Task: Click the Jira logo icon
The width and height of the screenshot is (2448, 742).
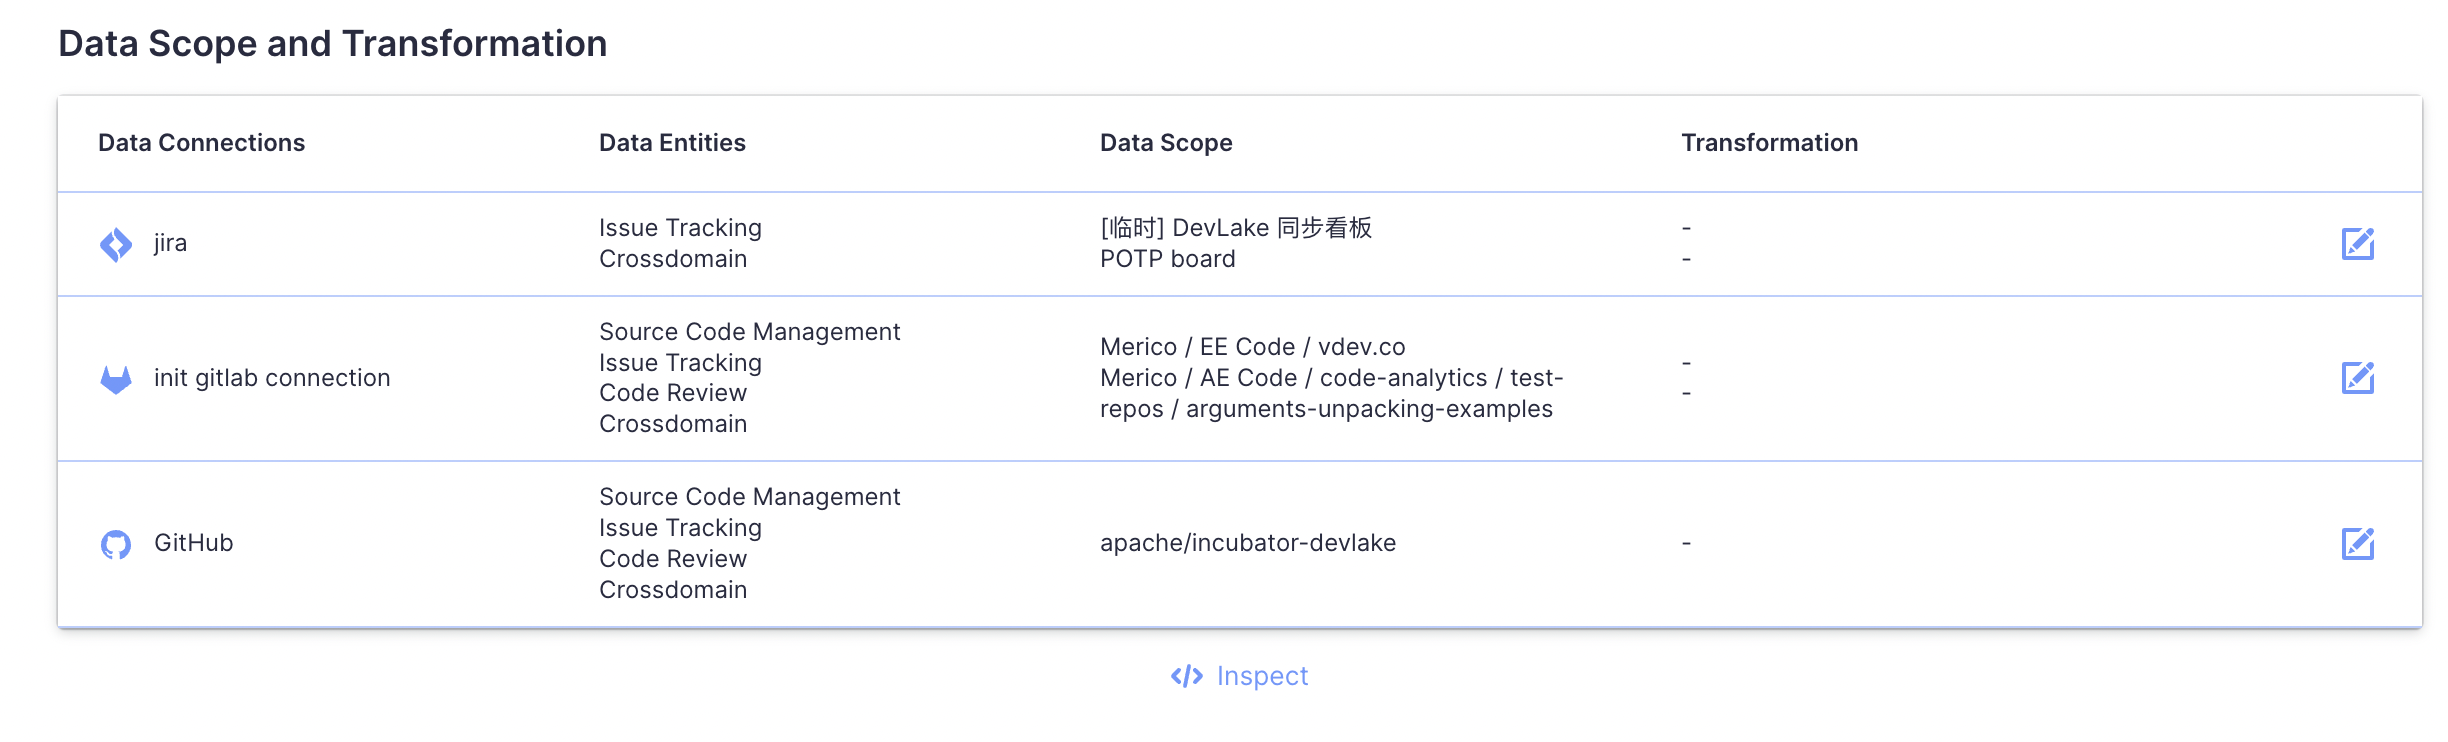Action: [116, 244]
